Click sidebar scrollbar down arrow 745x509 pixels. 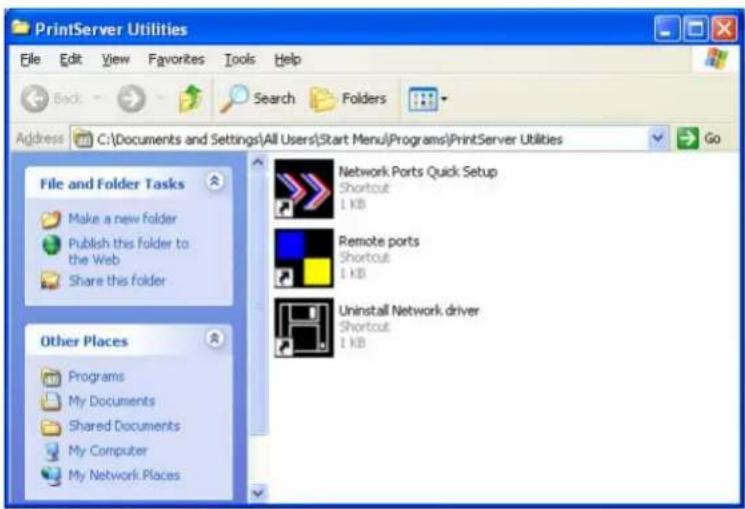click(x=258, y=493)
